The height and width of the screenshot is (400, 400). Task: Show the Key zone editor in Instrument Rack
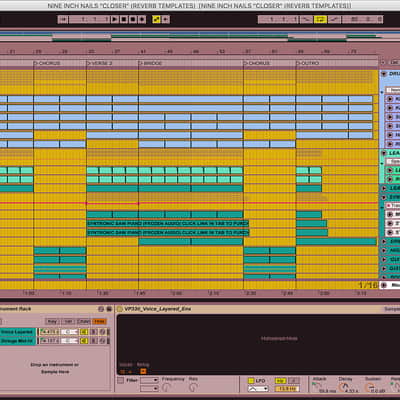point(52,321)
